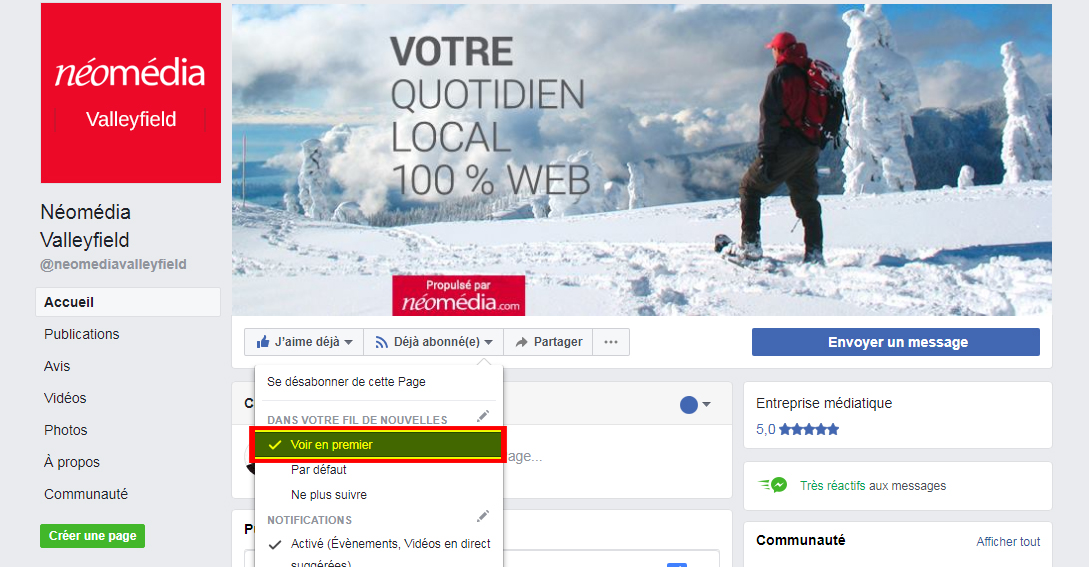Open the J'aime déjà dropdown

[304, 342]
